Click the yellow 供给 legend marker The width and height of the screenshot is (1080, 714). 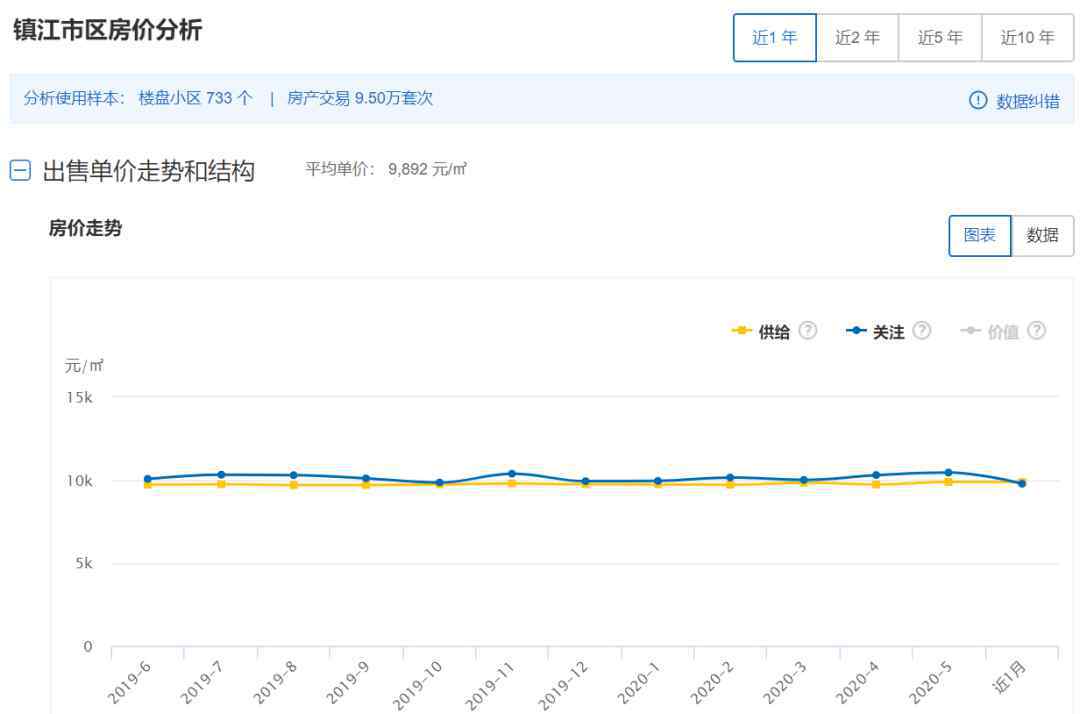coord(742,331)
